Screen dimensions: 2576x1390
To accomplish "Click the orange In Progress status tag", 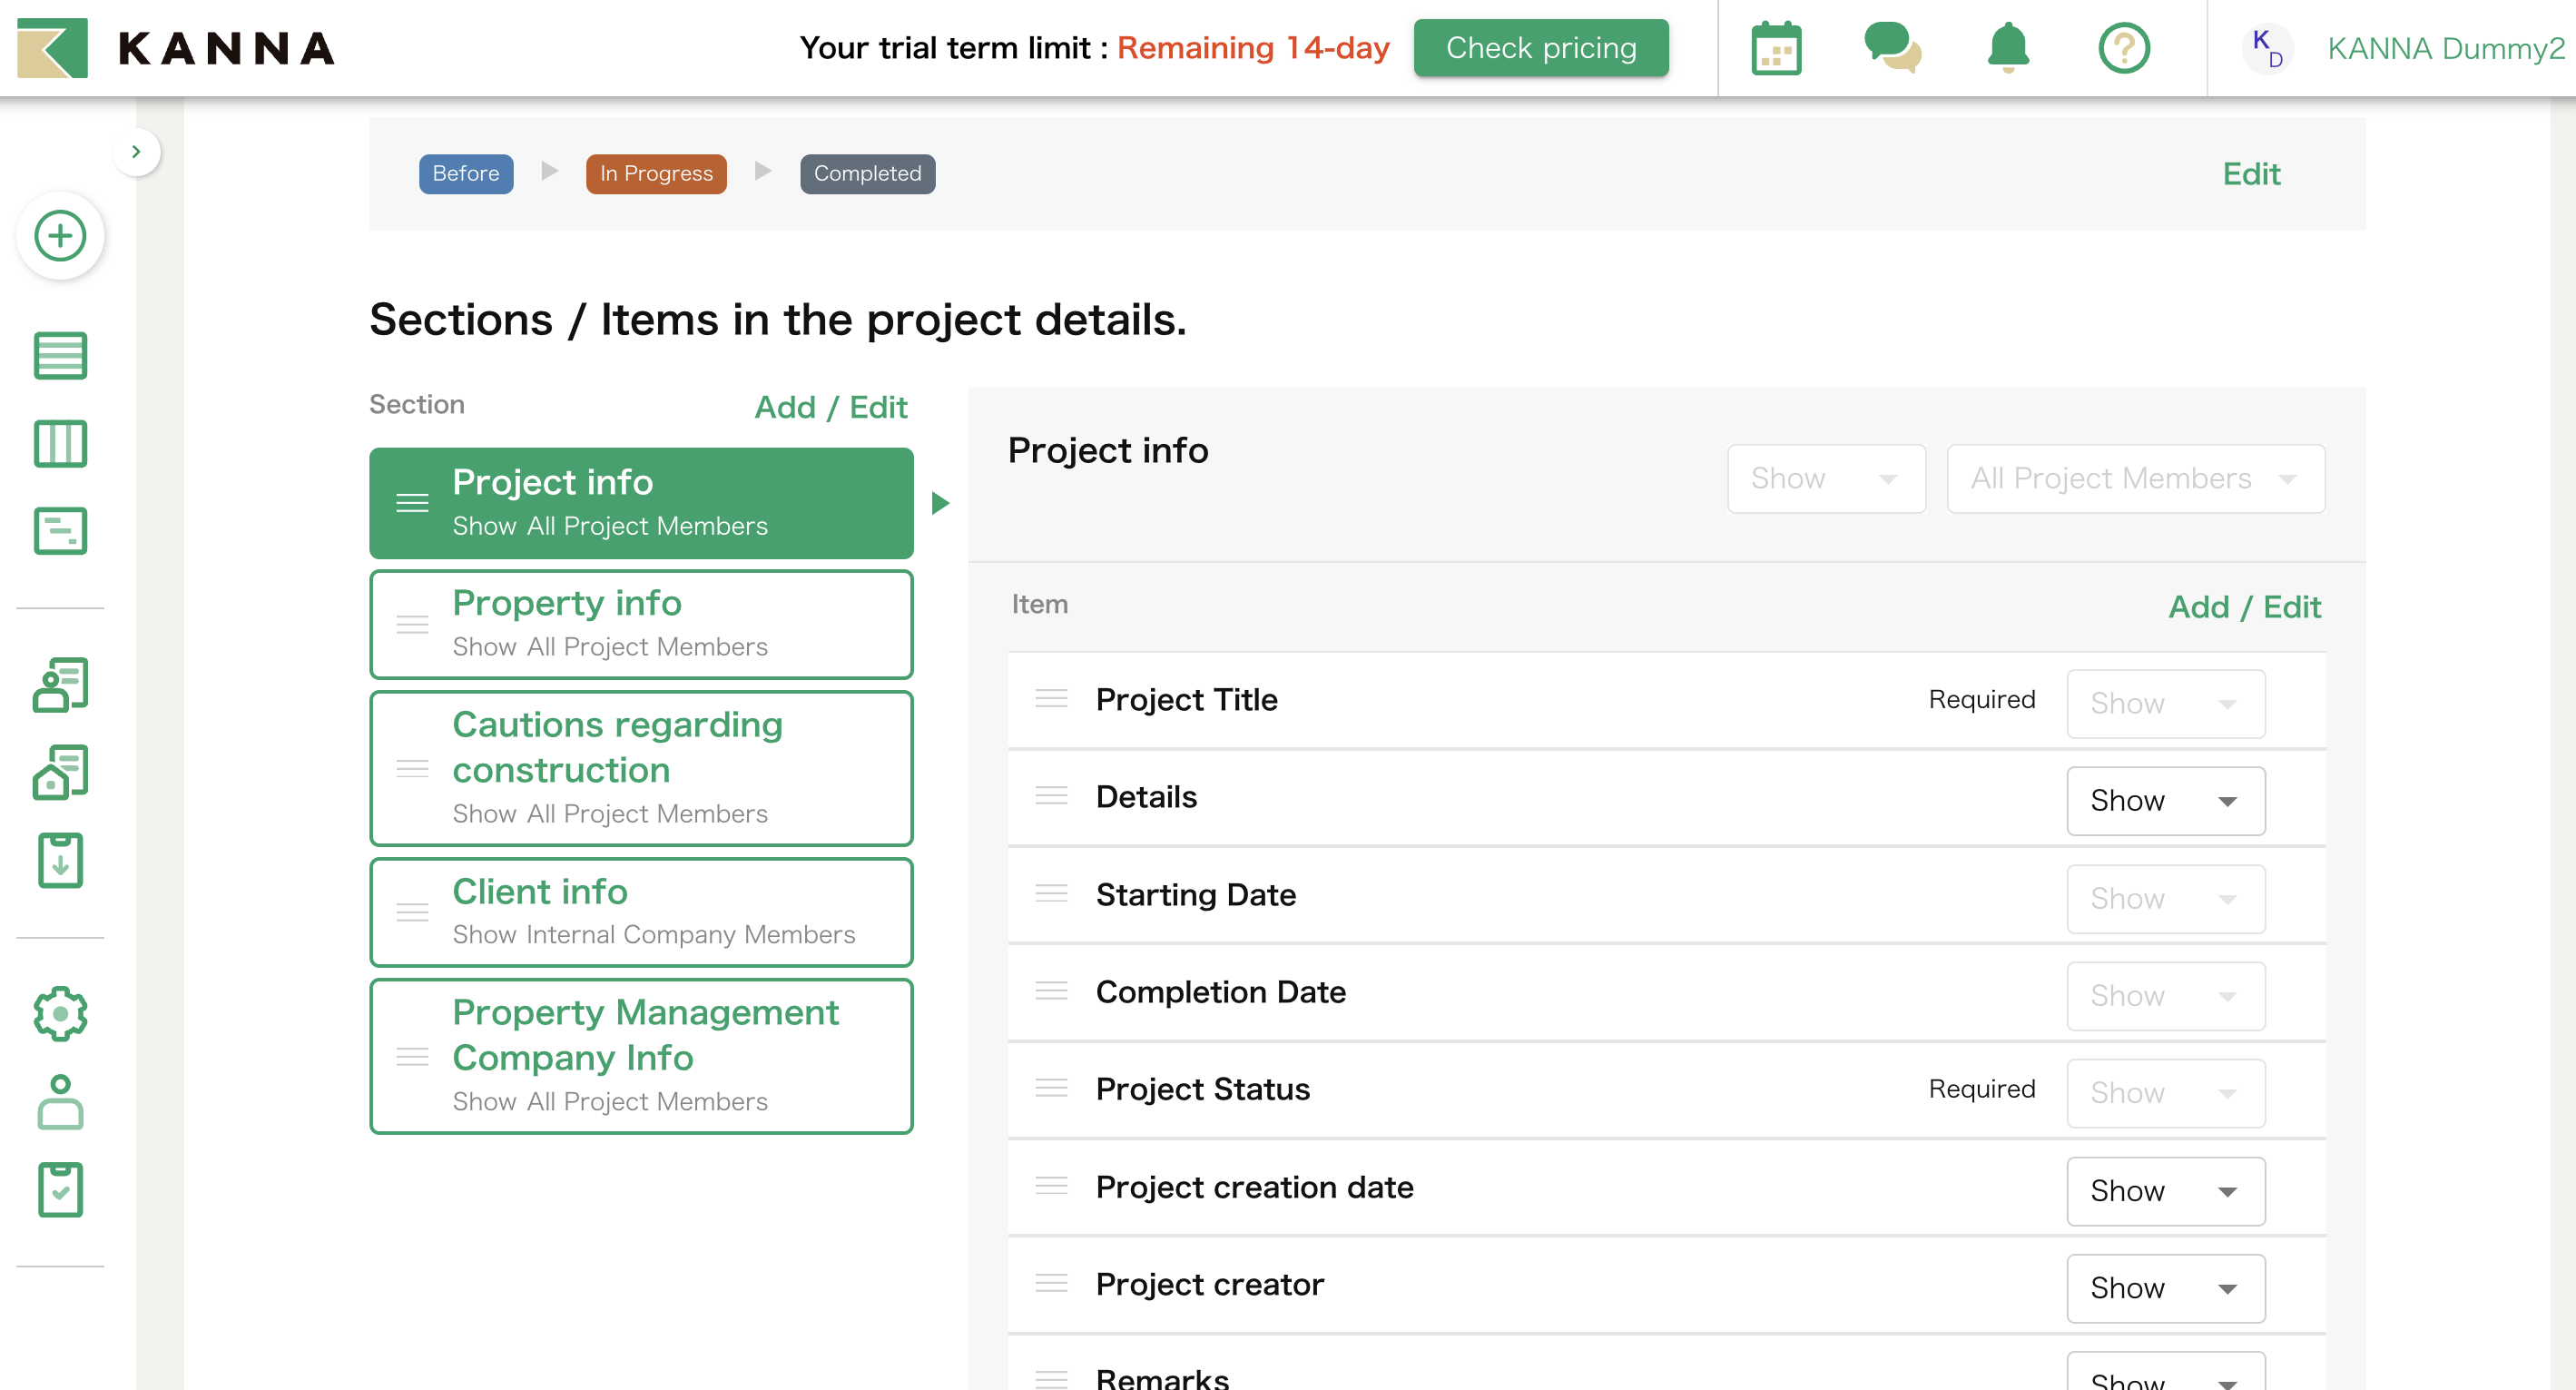I will click(x=656, y=174).
